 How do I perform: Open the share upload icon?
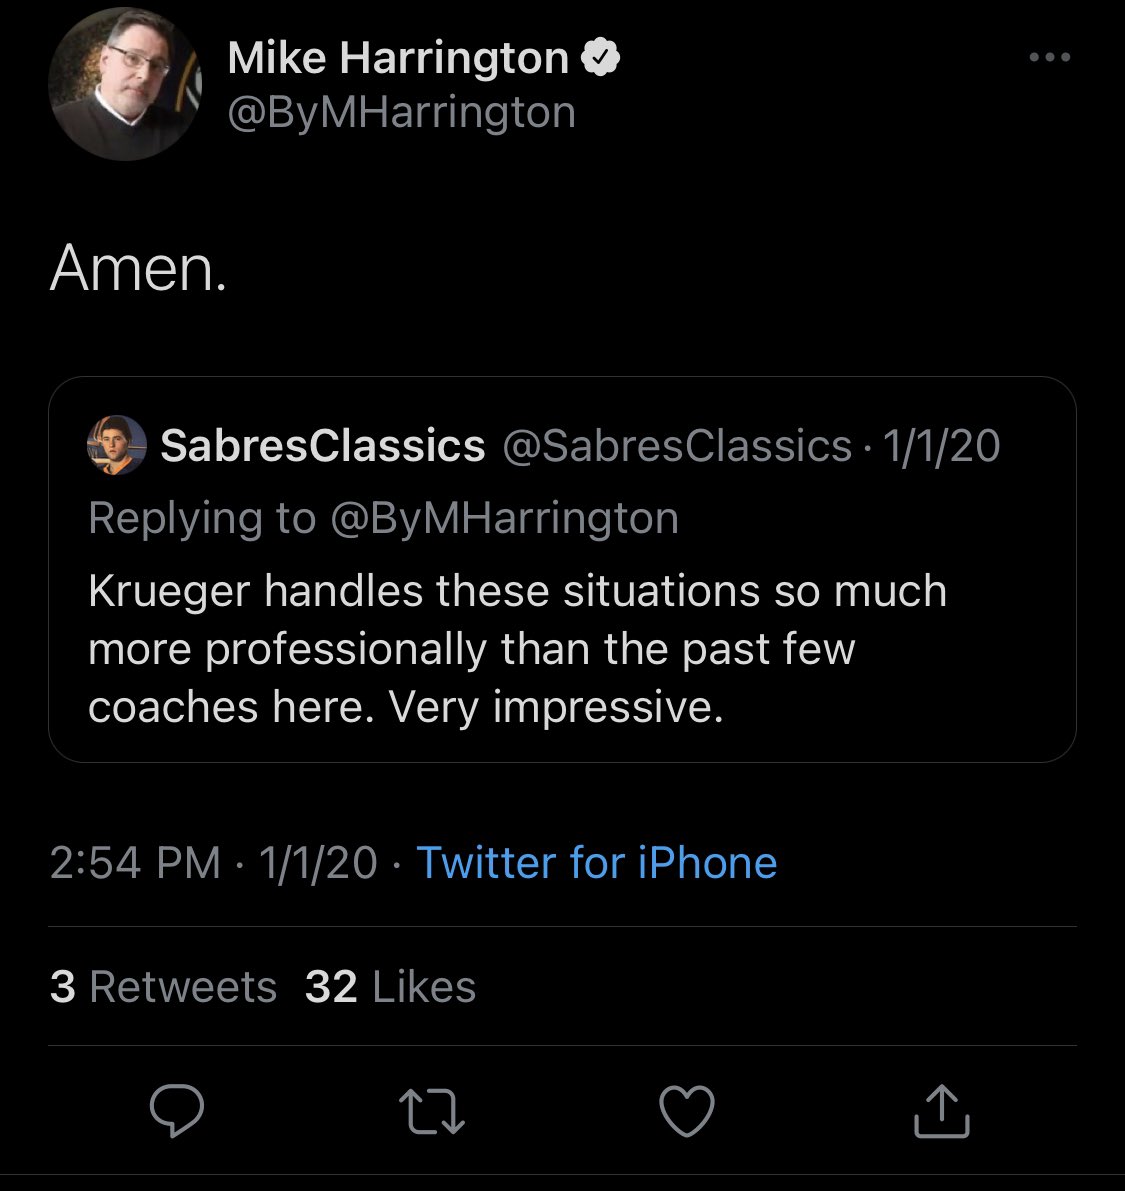tap(942, 1110)
